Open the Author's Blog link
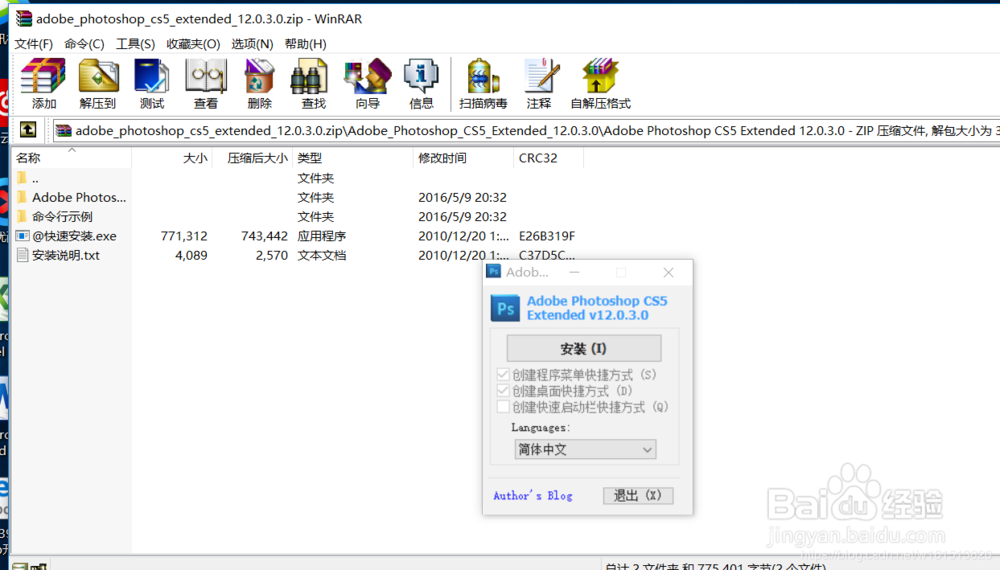The width and height of the screenshot is (1000, 570). (533, 495)
